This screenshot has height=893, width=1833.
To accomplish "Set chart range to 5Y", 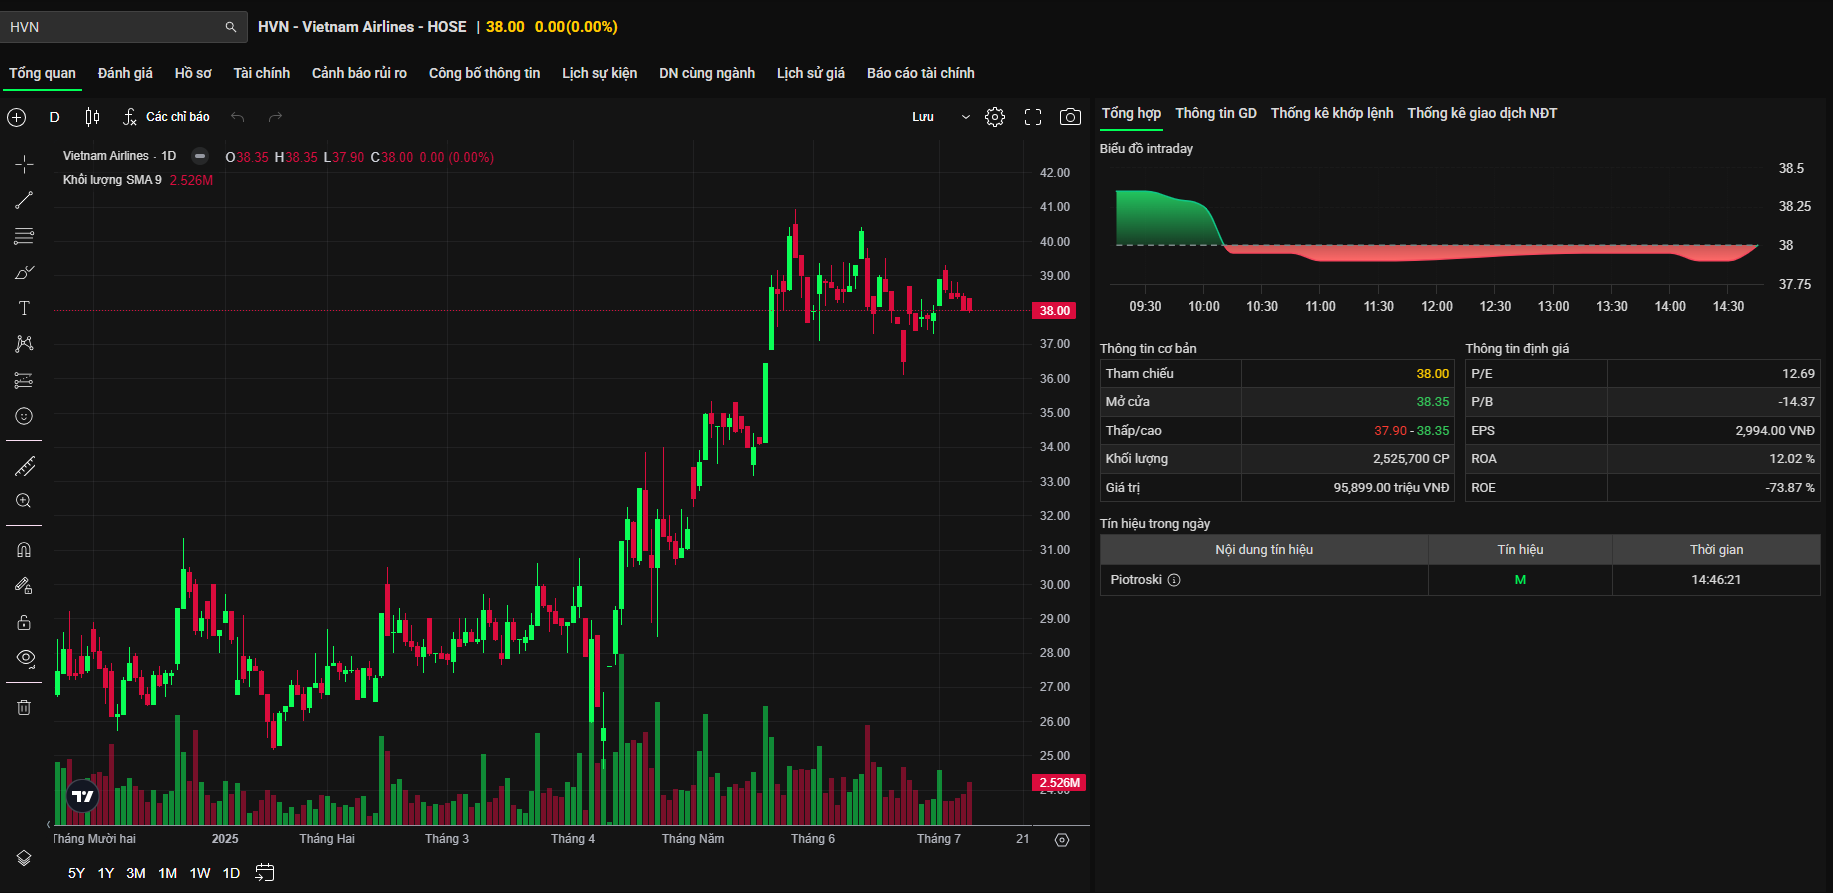I will click(76, 873).
